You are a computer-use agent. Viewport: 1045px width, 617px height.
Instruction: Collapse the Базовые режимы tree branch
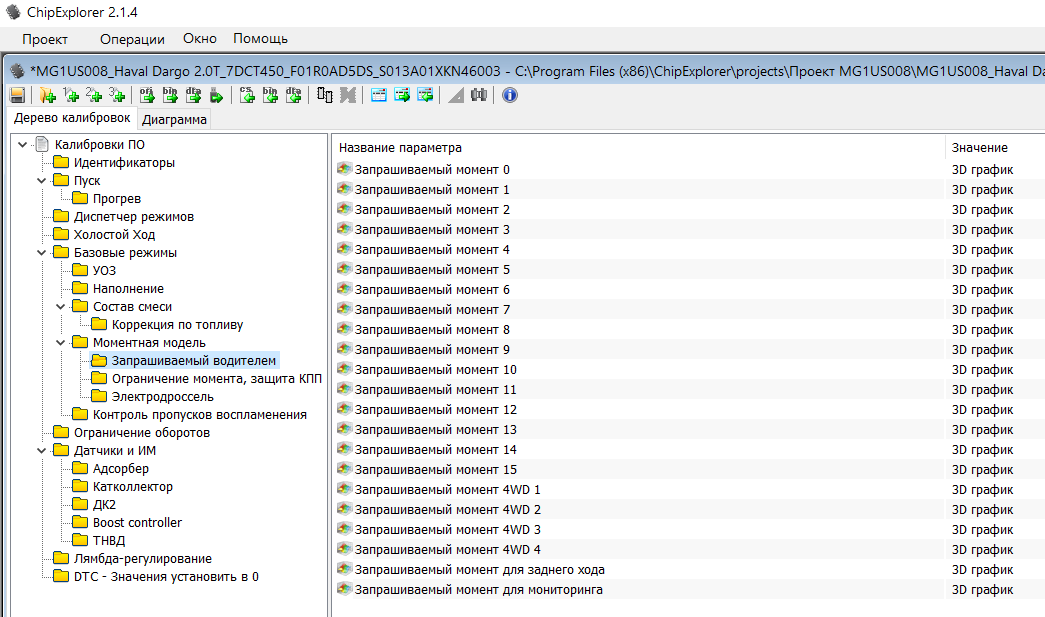coord(42,253)
